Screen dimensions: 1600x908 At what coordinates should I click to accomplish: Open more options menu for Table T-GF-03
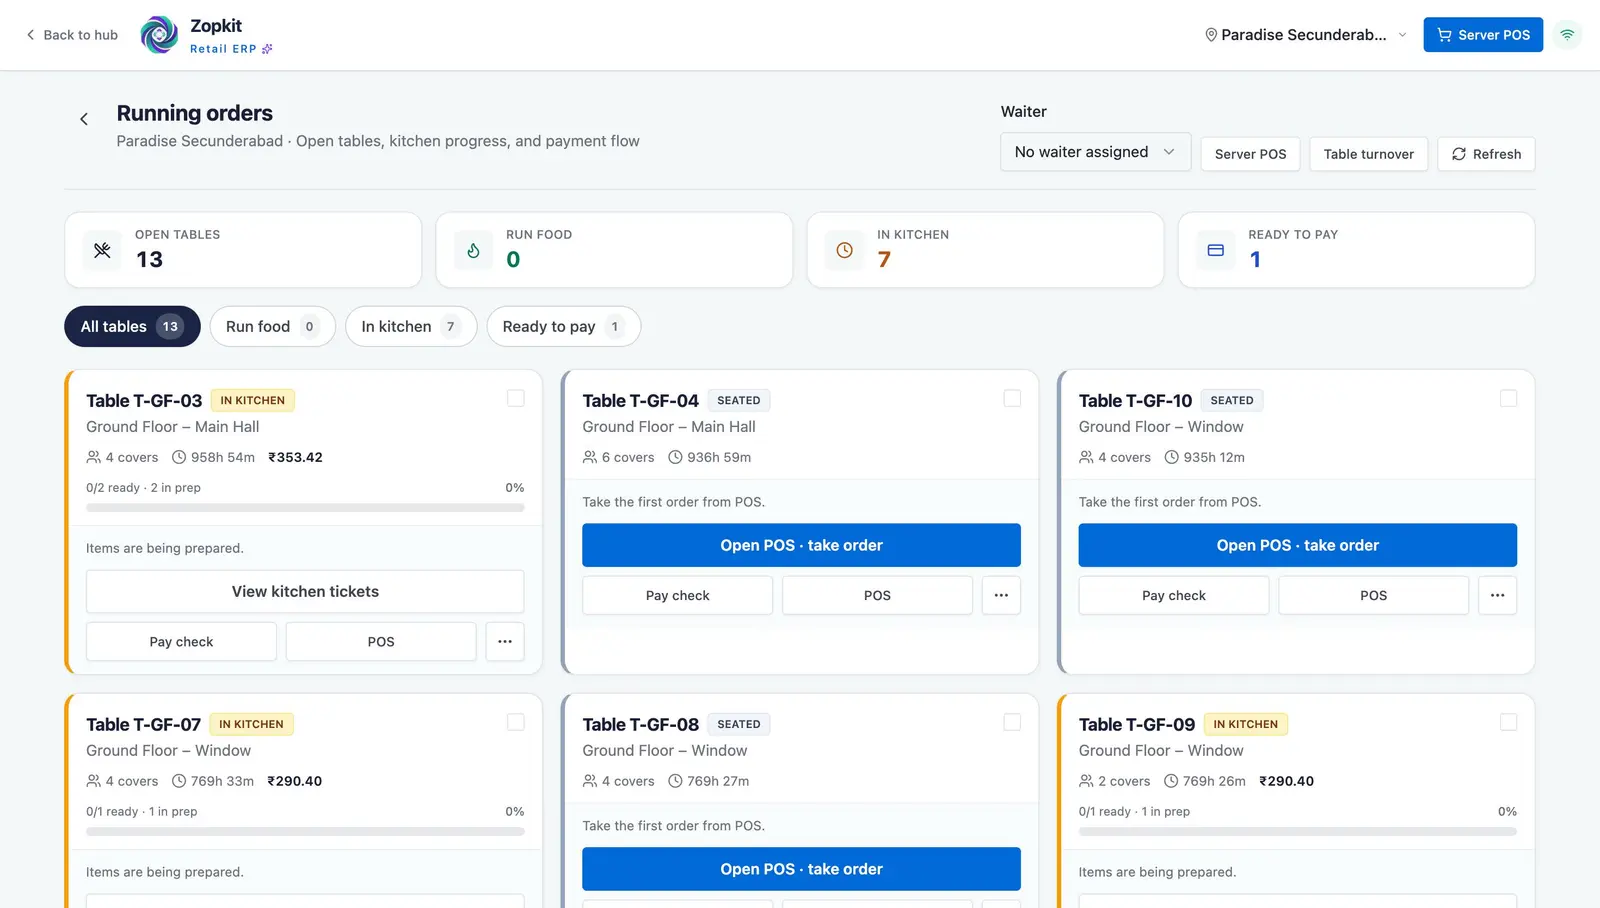tap(505, 642)
